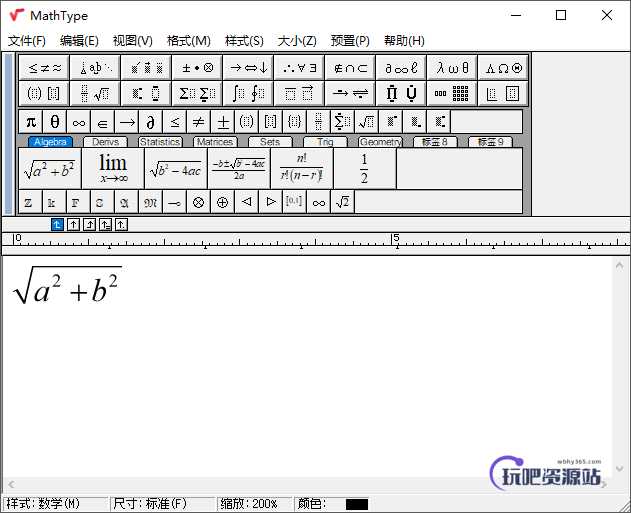Open the spaces and ellipses palette

(95, 68)
